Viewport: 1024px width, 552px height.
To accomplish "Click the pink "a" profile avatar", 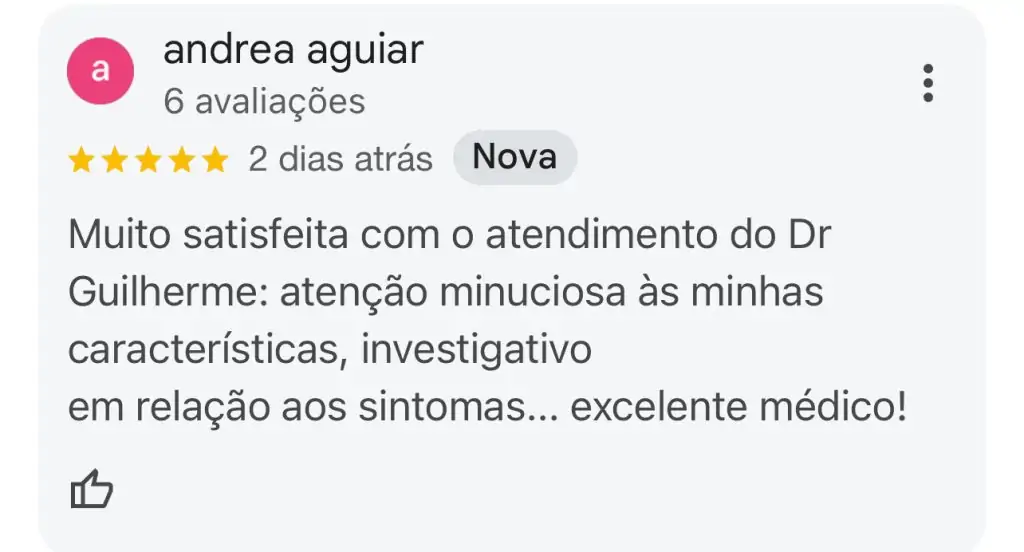I will click(x=100, y=70).
